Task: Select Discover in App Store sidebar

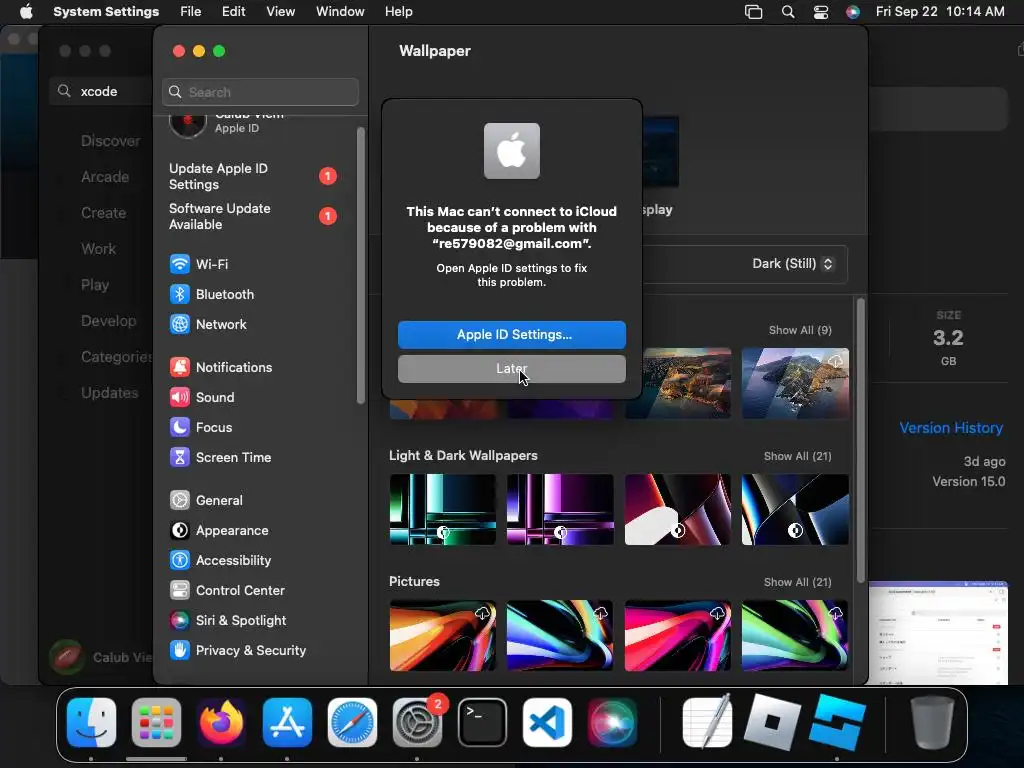Action: point(110,141)
